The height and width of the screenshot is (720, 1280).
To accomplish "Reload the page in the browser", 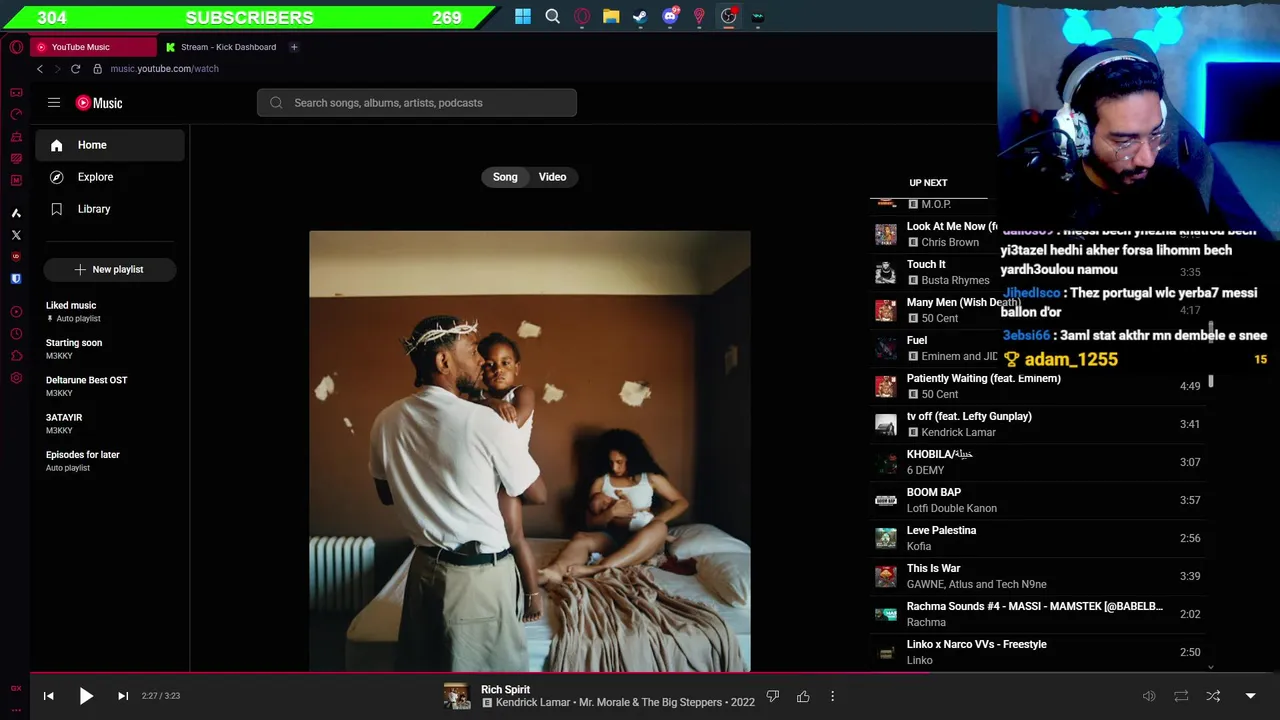I will tap(75, 69).
